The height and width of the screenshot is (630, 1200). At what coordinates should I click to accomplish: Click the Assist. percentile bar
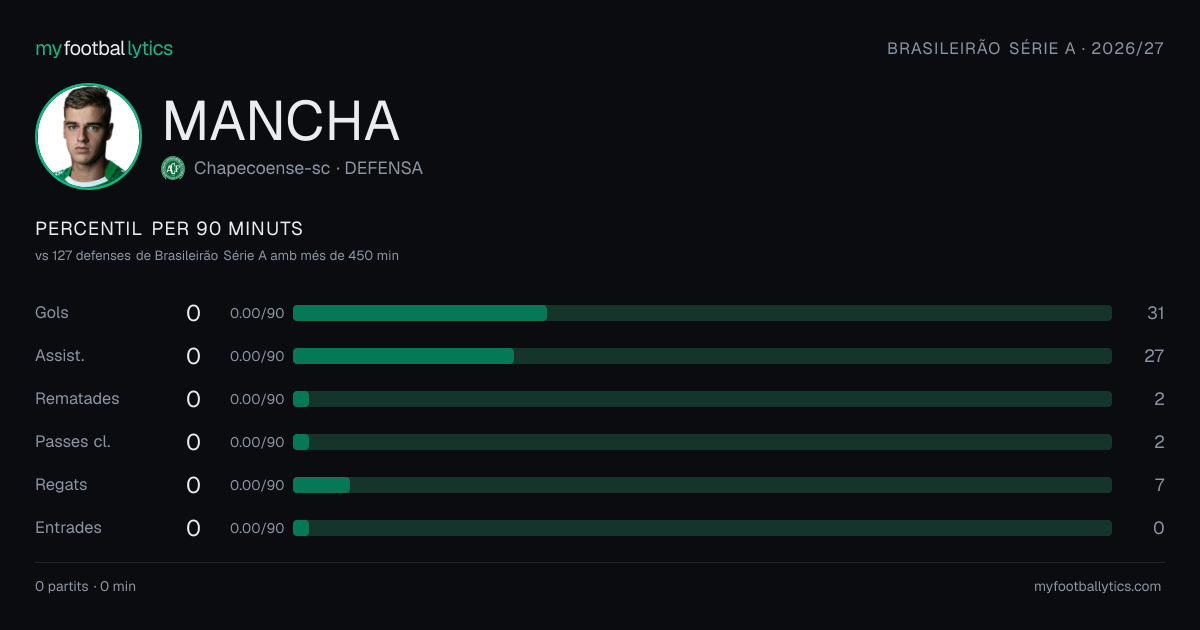coord(702,356)
